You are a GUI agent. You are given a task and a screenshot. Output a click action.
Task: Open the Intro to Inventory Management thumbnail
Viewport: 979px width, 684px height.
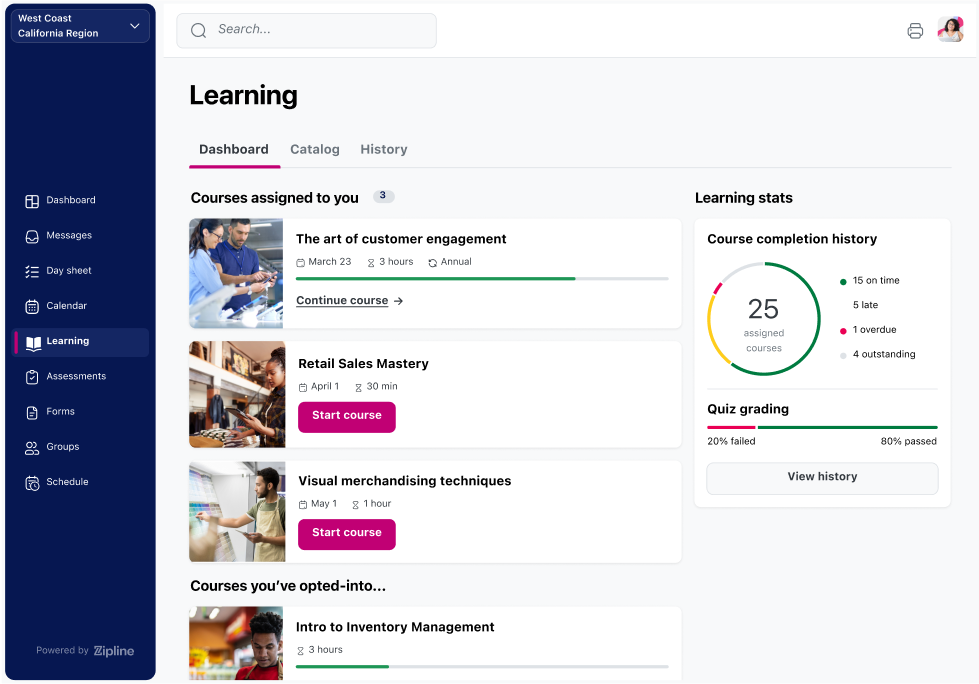pos(236,643)
